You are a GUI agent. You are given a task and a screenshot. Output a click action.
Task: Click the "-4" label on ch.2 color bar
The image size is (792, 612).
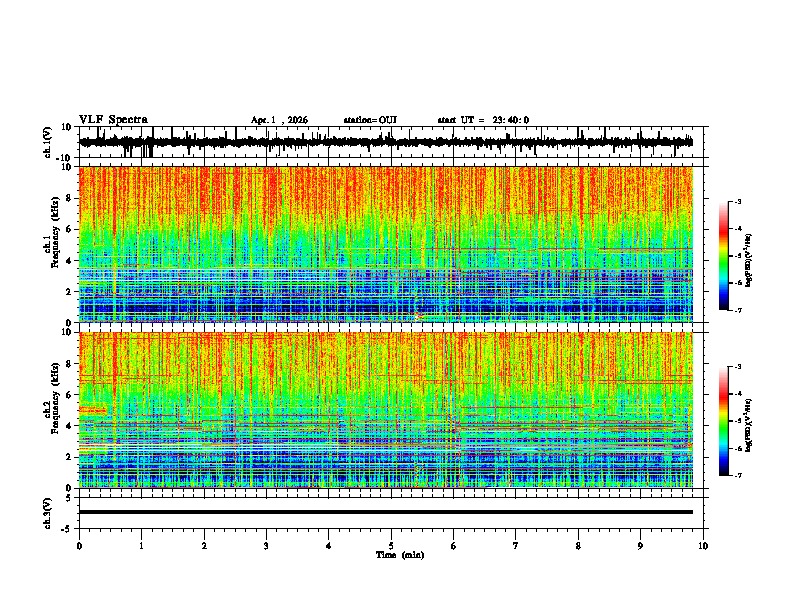[737, 394]
